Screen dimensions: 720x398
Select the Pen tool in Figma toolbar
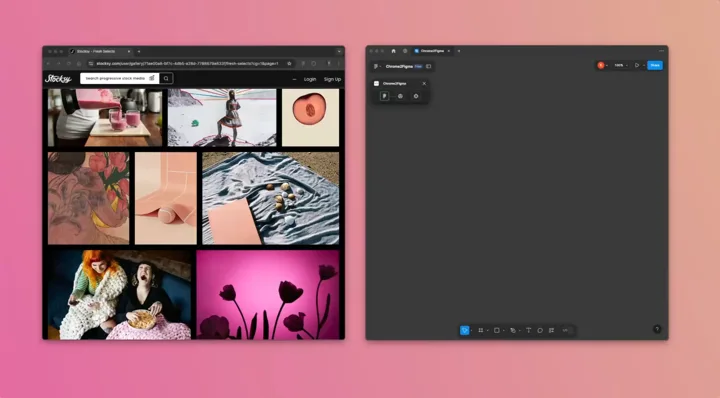pyautogui.click(x=512, y=330)
